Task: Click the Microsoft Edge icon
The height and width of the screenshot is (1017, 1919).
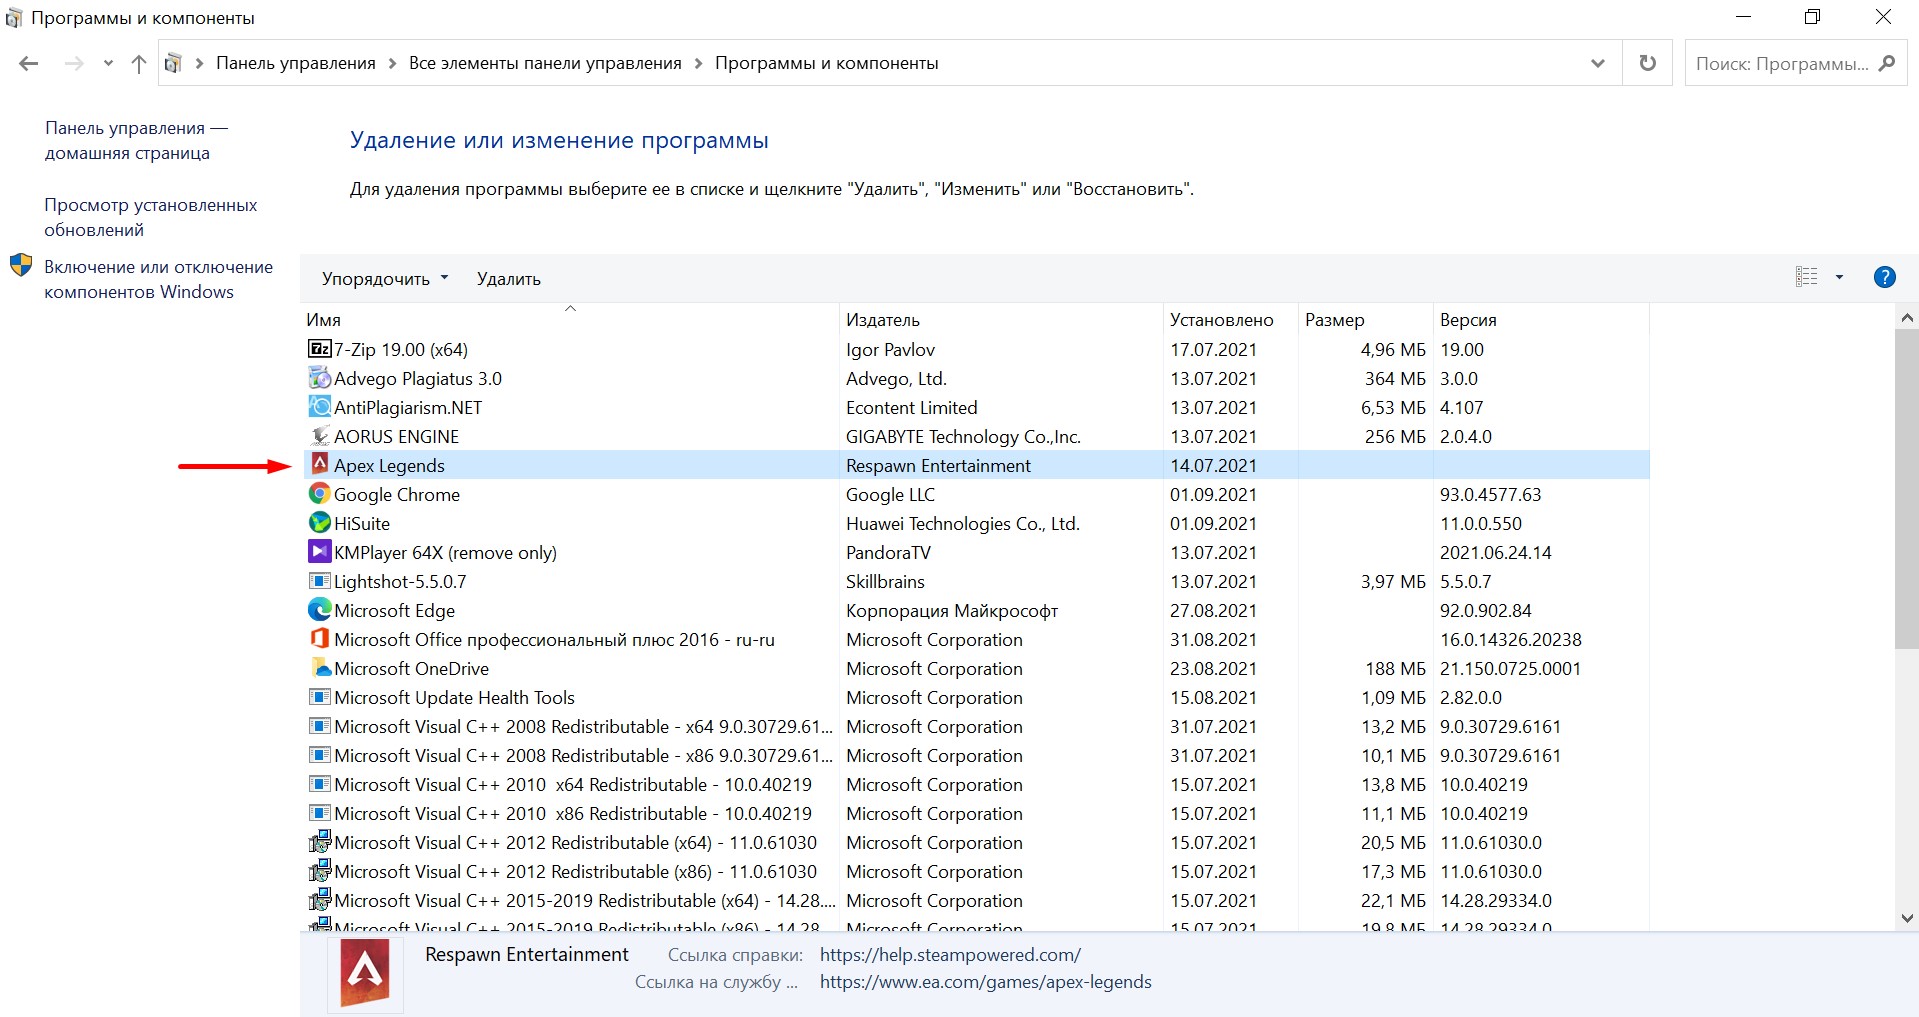Action: pos(320,610)
